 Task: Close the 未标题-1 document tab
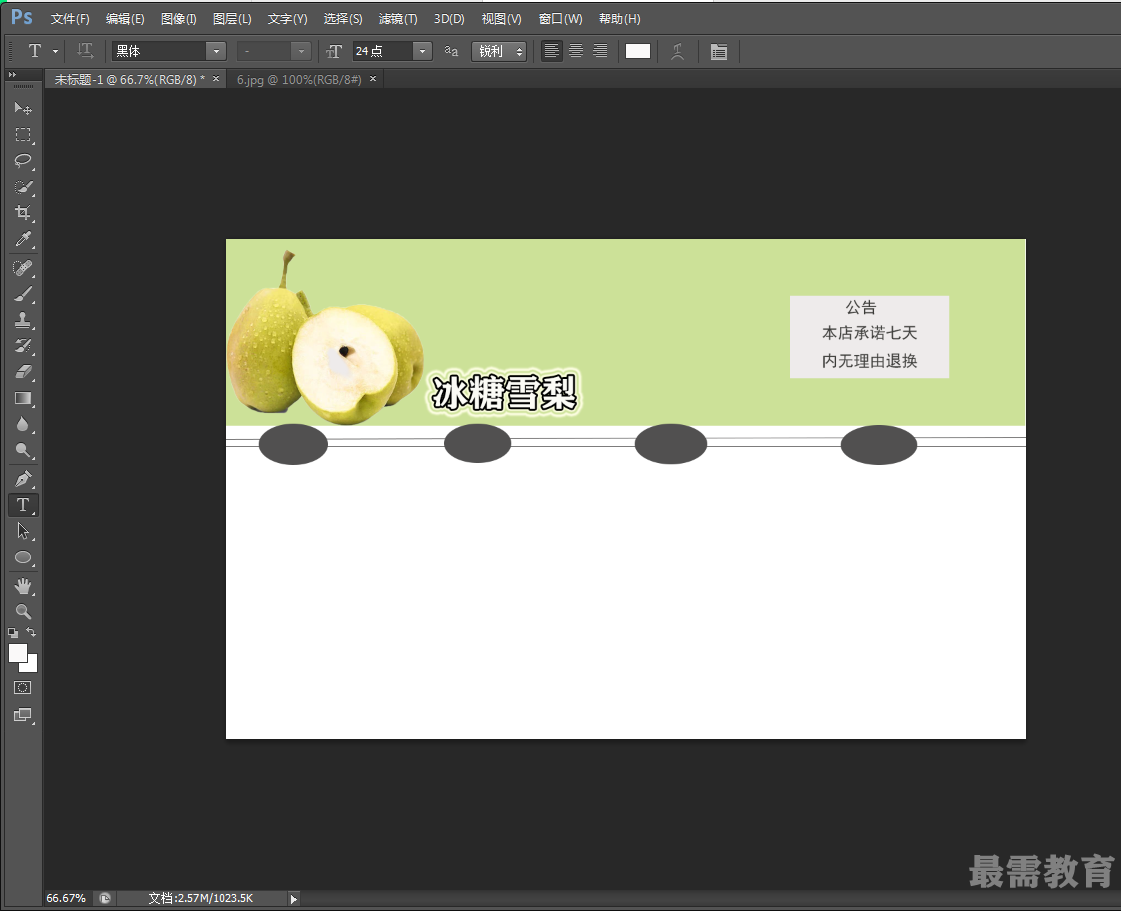(x=216, y=79)
